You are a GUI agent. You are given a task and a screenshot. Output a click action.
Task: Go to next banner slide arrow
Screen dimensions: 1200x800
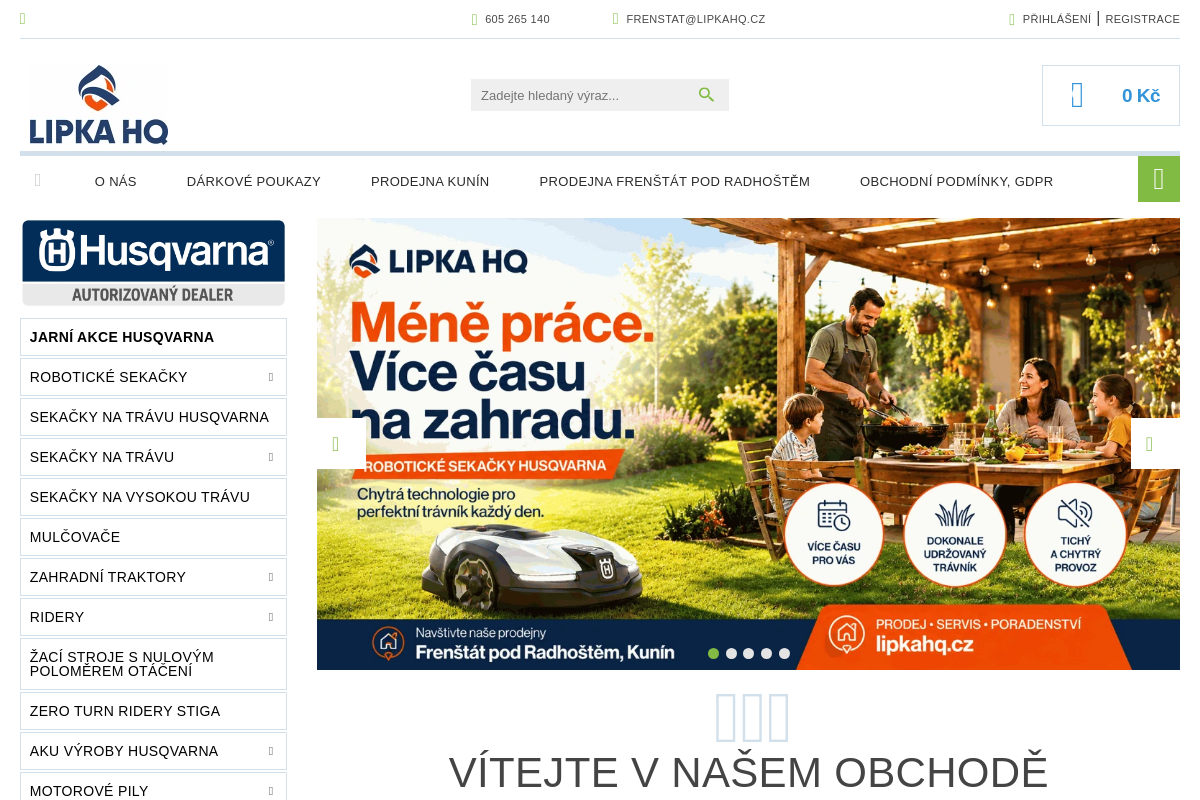click(1155, 444)
